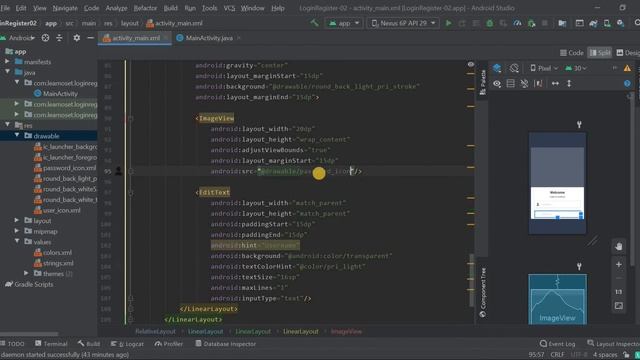Open the Profile app gauge icon
The image size is (640, 360).
coord(517,23)
